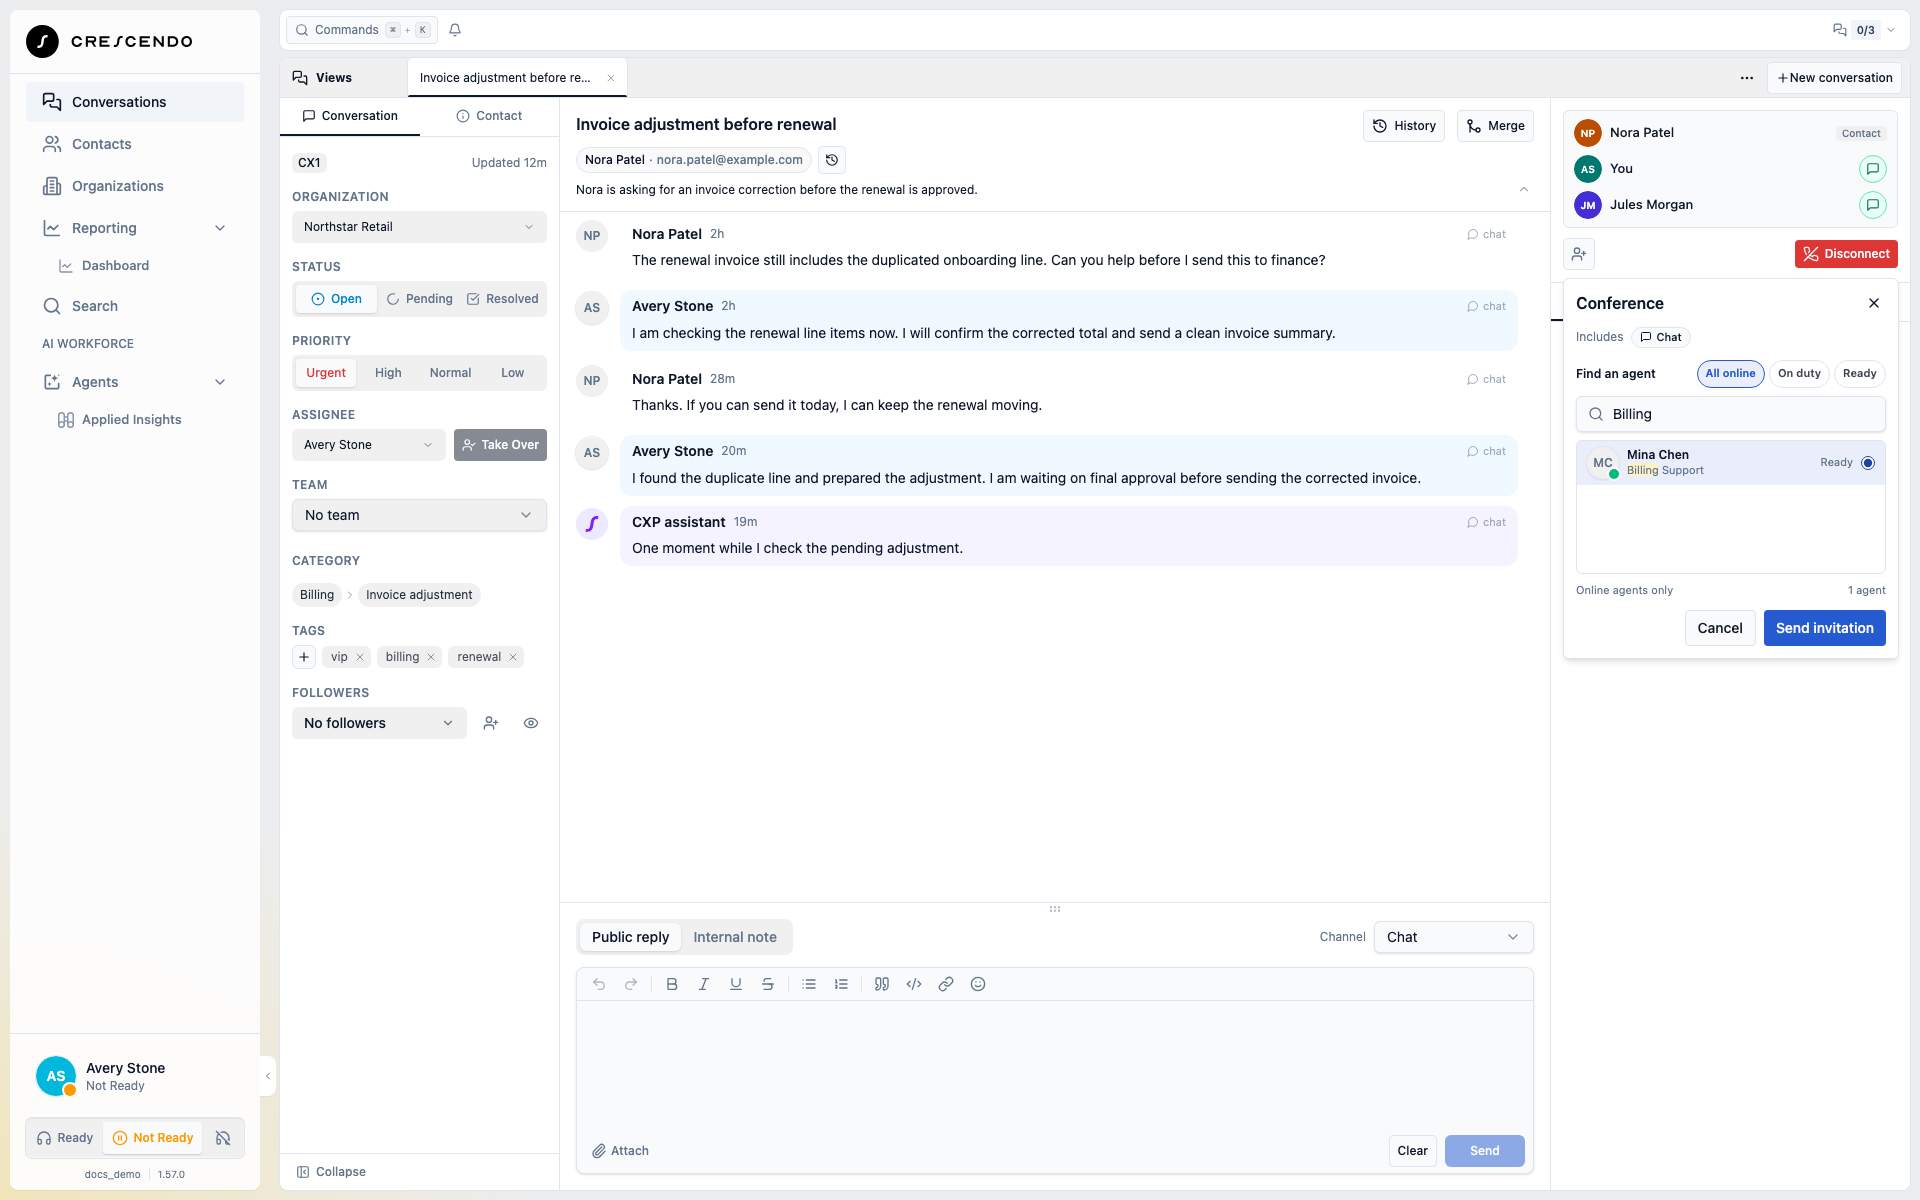Insert a code block

pos(914,984)
